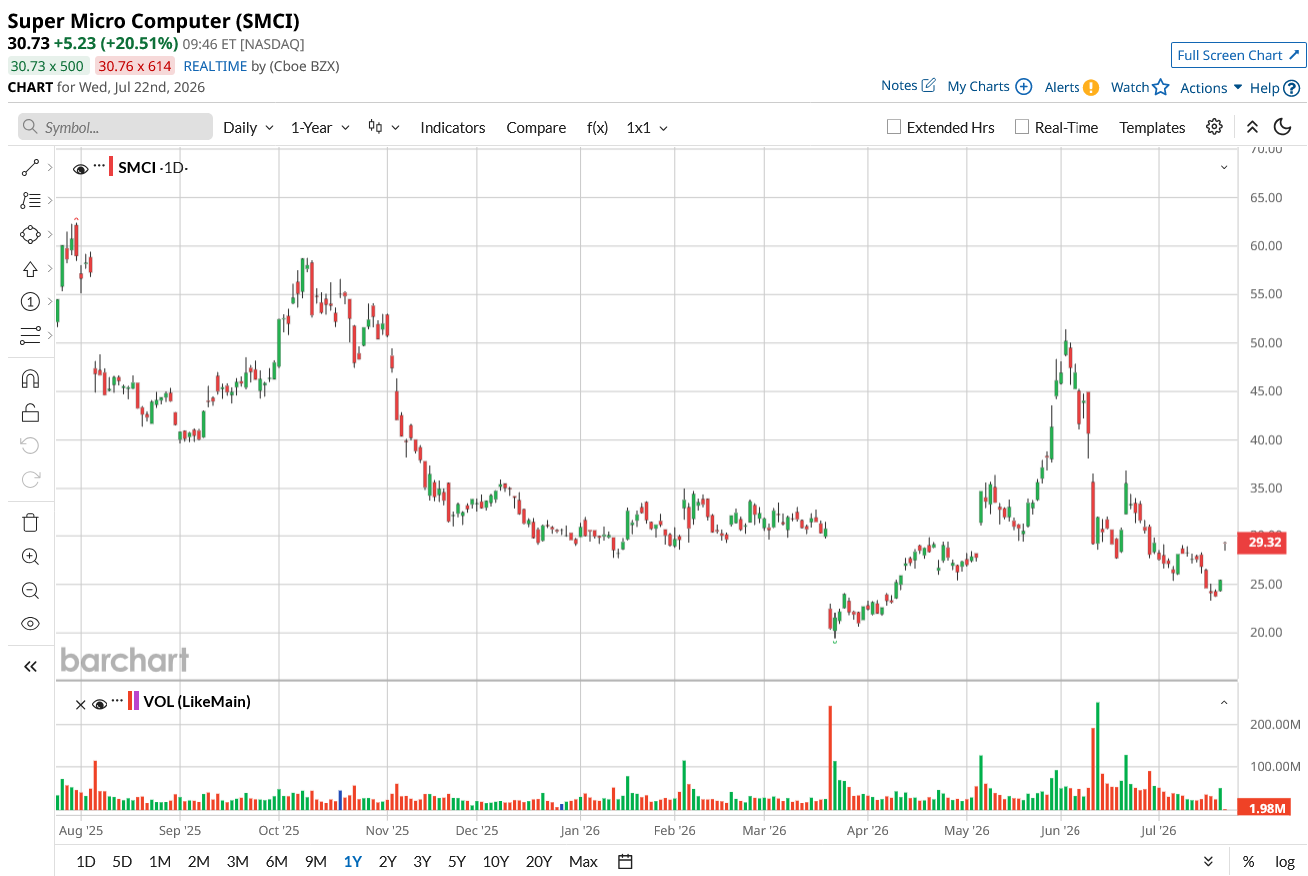This screenshot has height=876, width=1308.
Task: Open the 1x1 grid layout dropdown
Action: coord(647,127)
